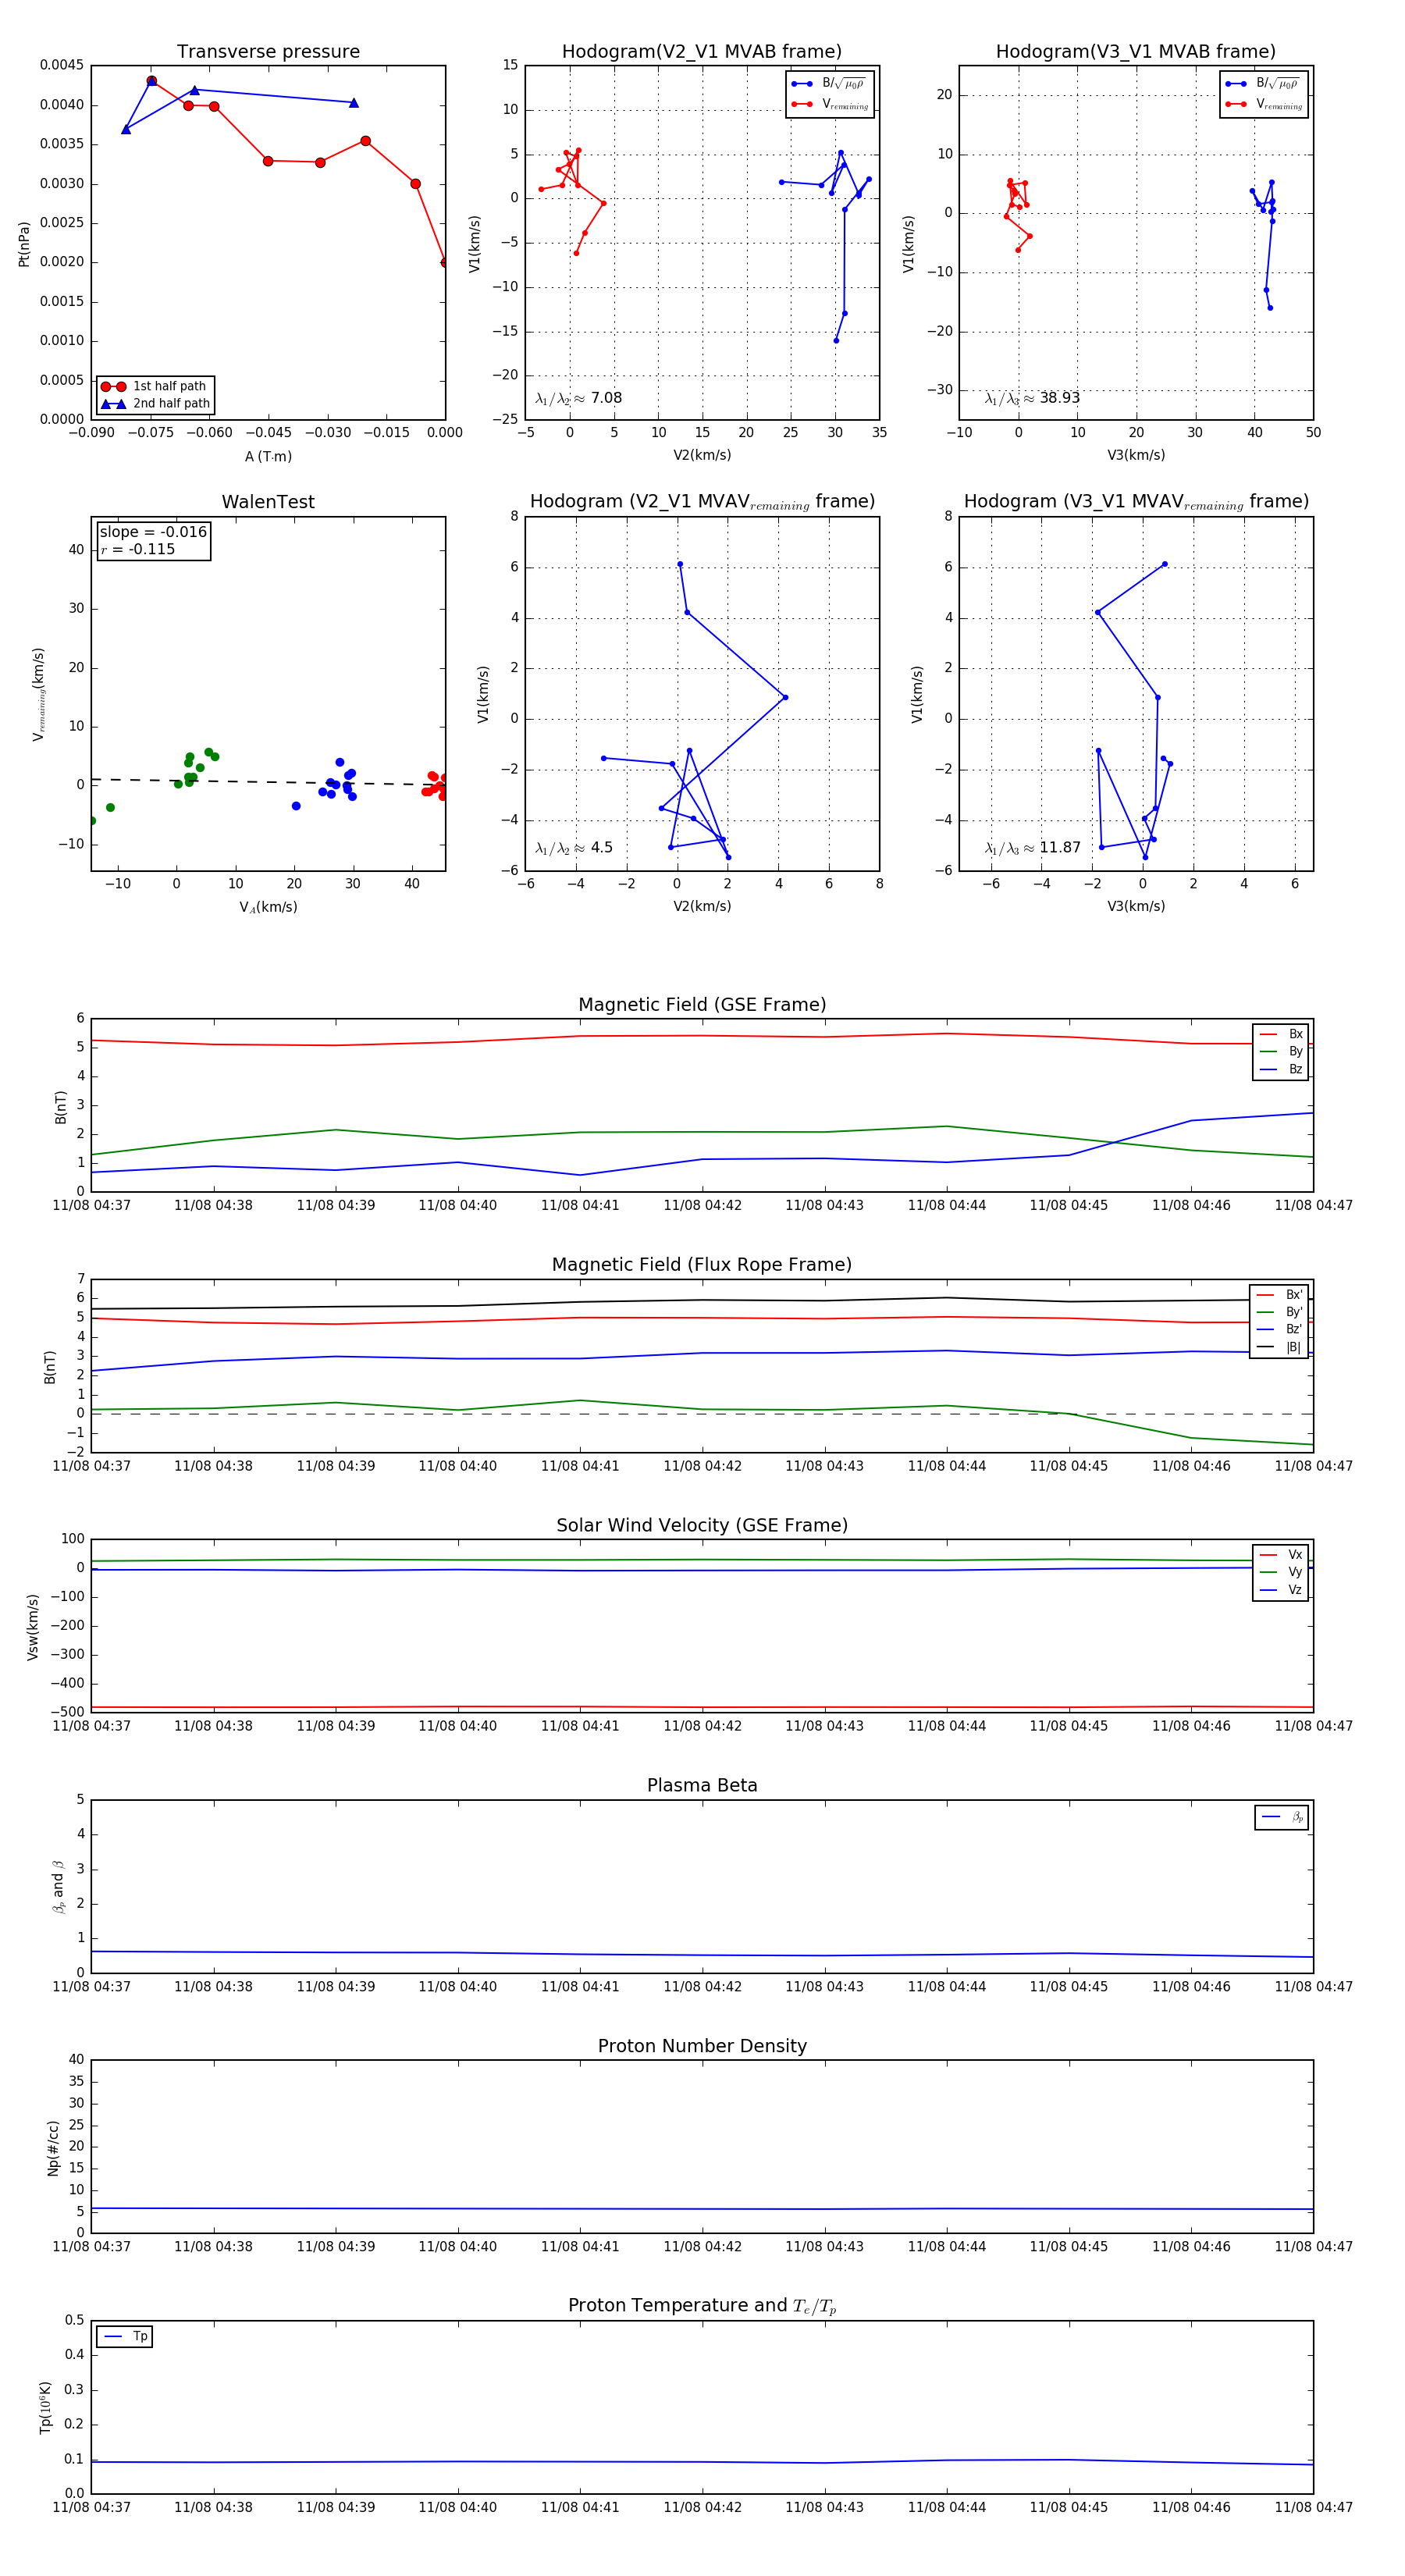Click the V3_V1 MVAV remaining frame hodogram title
The height and width of the screenshot is (2576, 1405).
[1136, 502]
